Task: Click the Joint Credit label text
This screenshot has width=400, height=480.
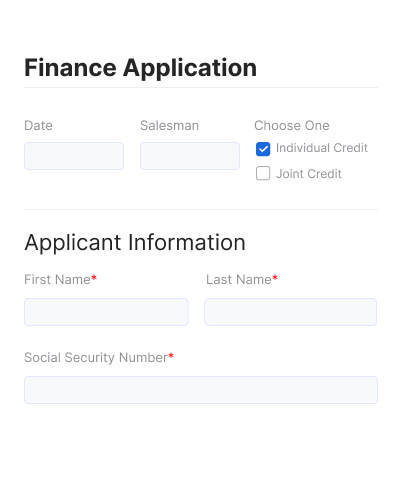Action: click(309, 174)
